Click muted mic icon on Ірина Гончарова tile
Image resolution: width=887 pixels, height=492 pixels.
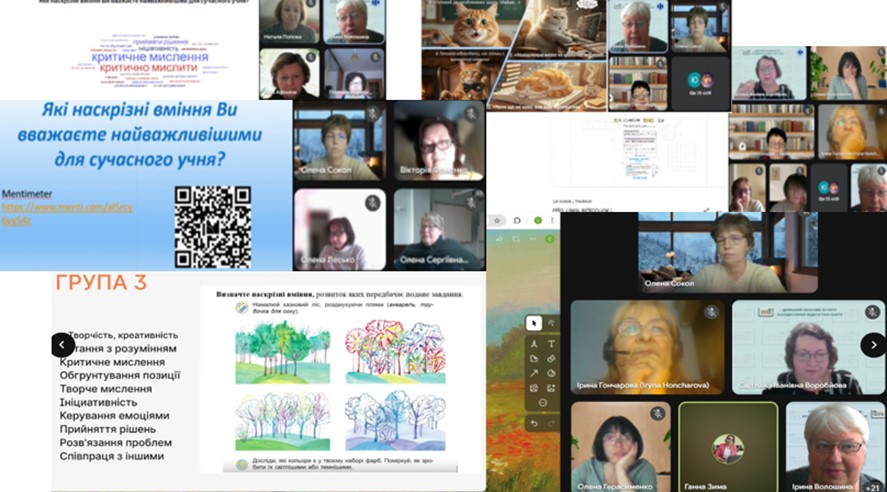[x=710, y=312]
